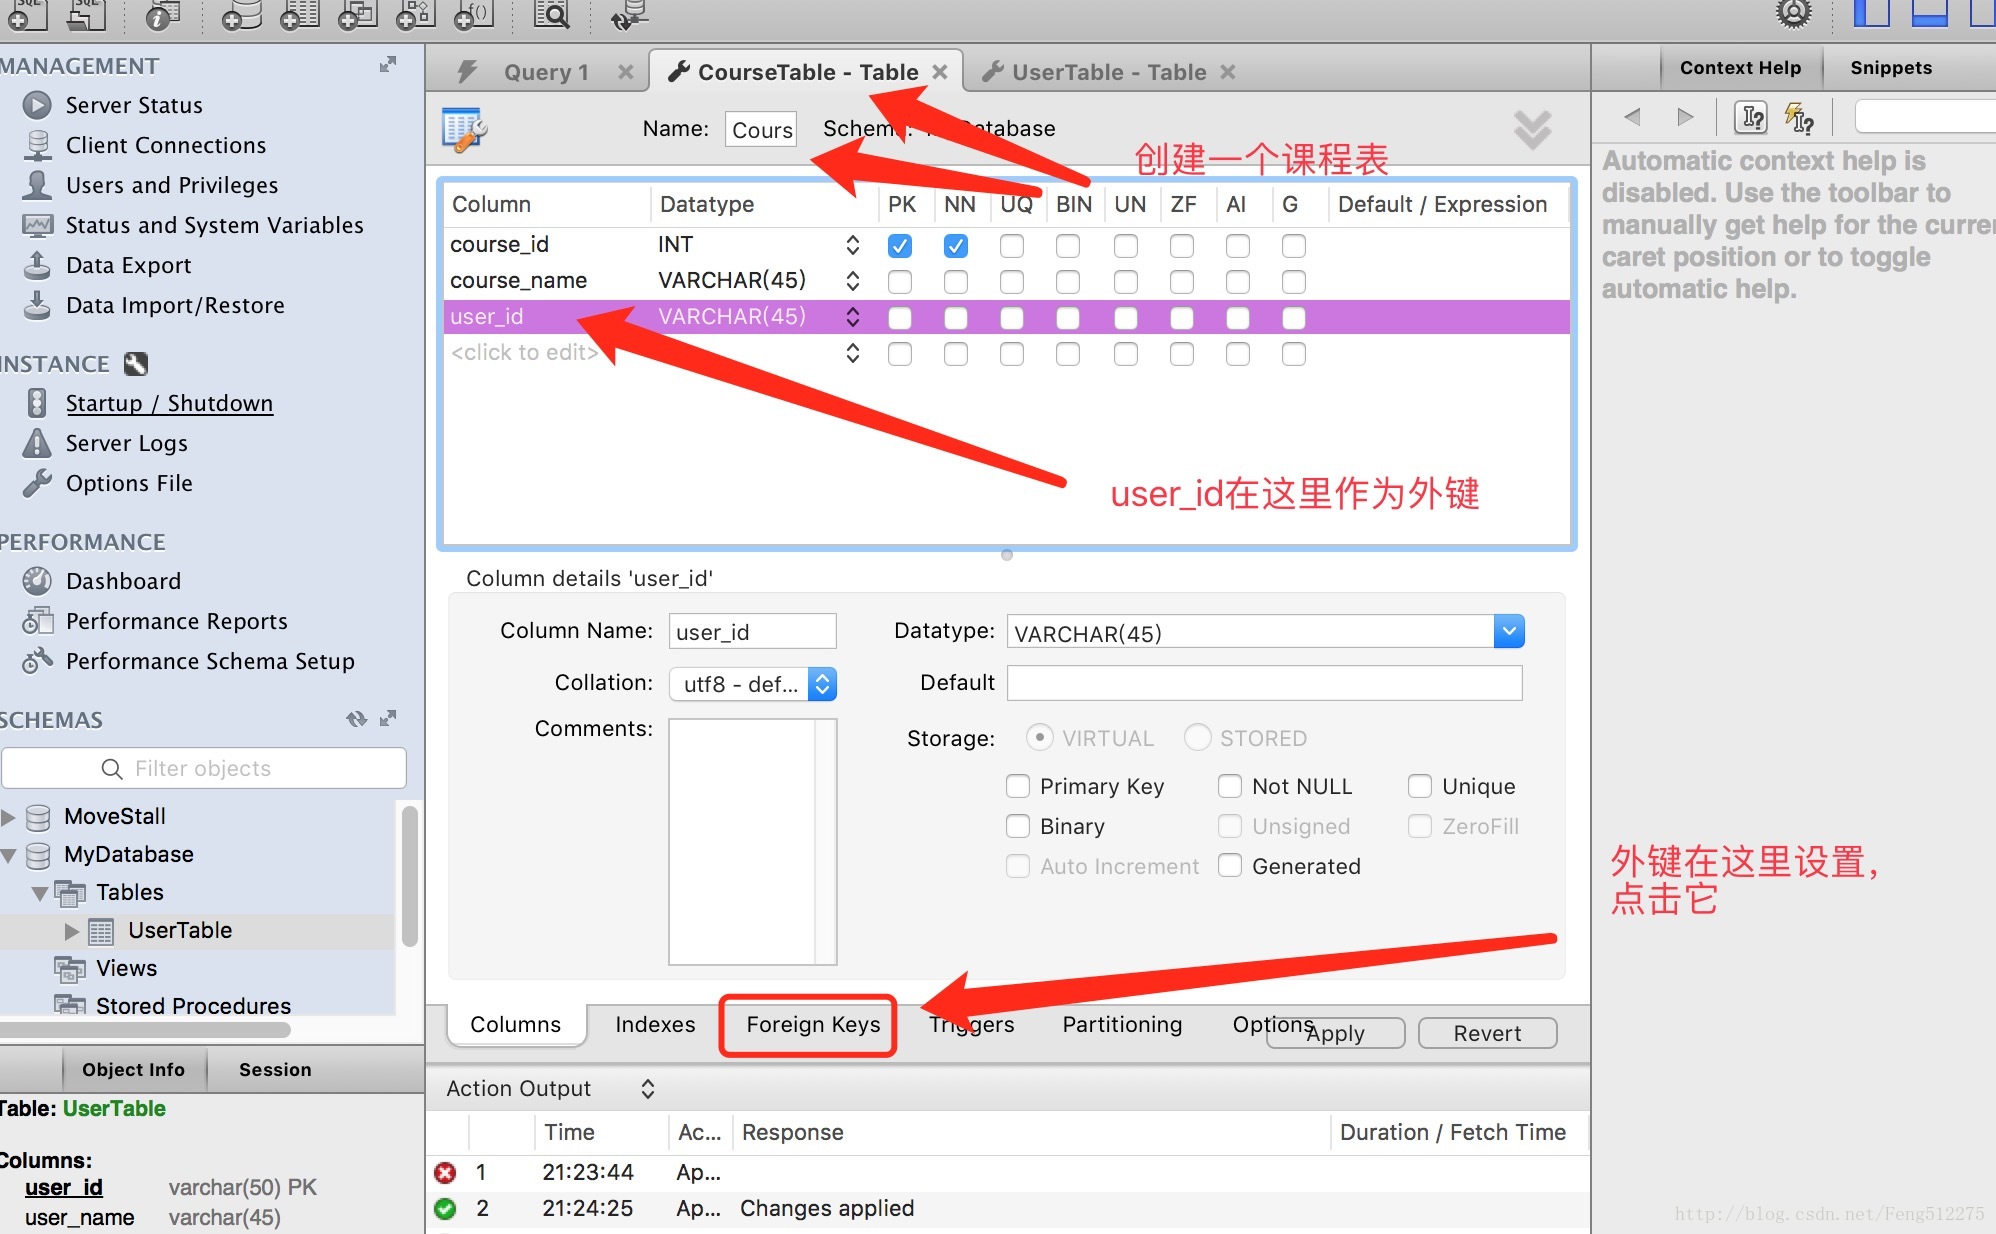The width and height of the screenshot is (1996, 1234).
Task: Toggle PK checkbox for course_id
Action: click(x=900, y=244)
